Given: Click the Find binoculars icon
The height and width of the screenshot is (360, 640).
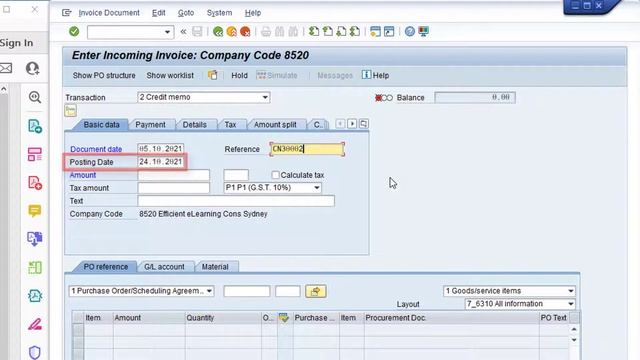Looking at the screenshot, I should pyautogui.click(x=280, y=31).
